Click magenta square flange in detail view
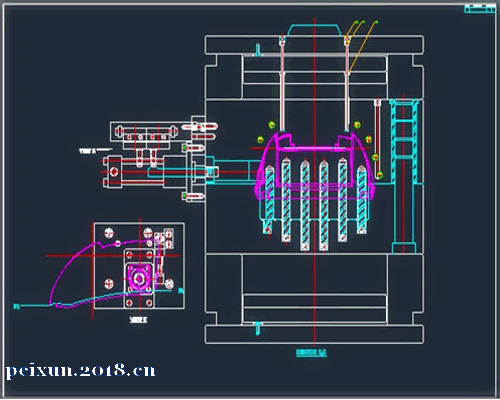500x400 pixels. 139,278
